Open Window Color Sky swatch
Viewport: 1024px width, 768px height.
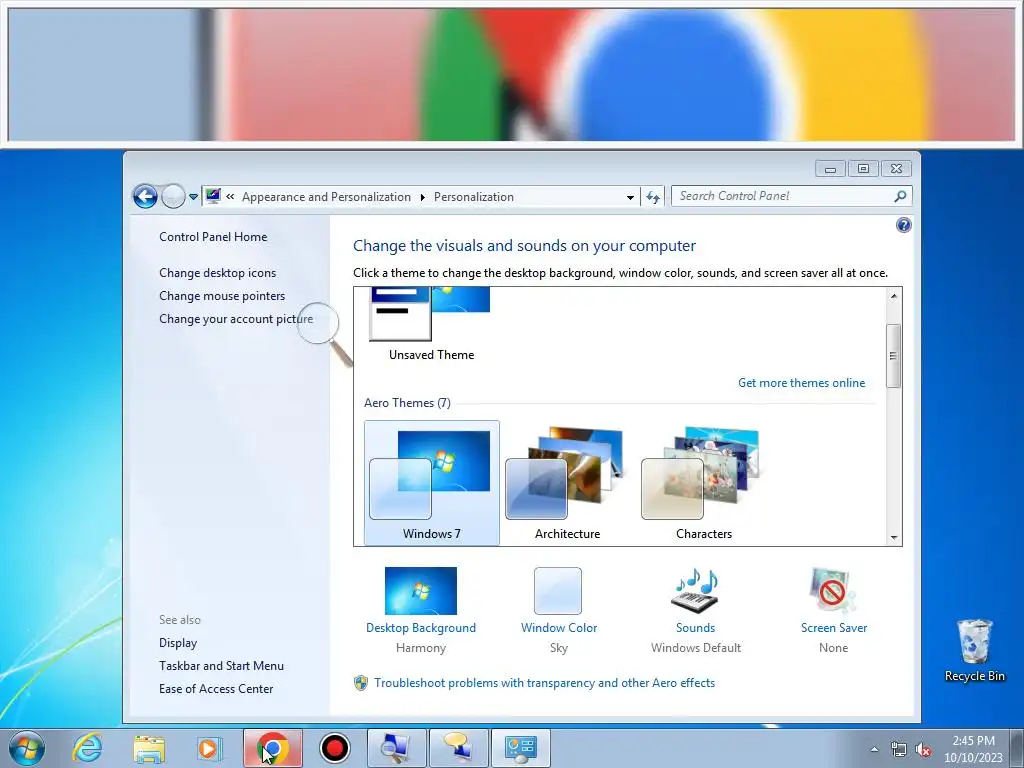(558, 610)
